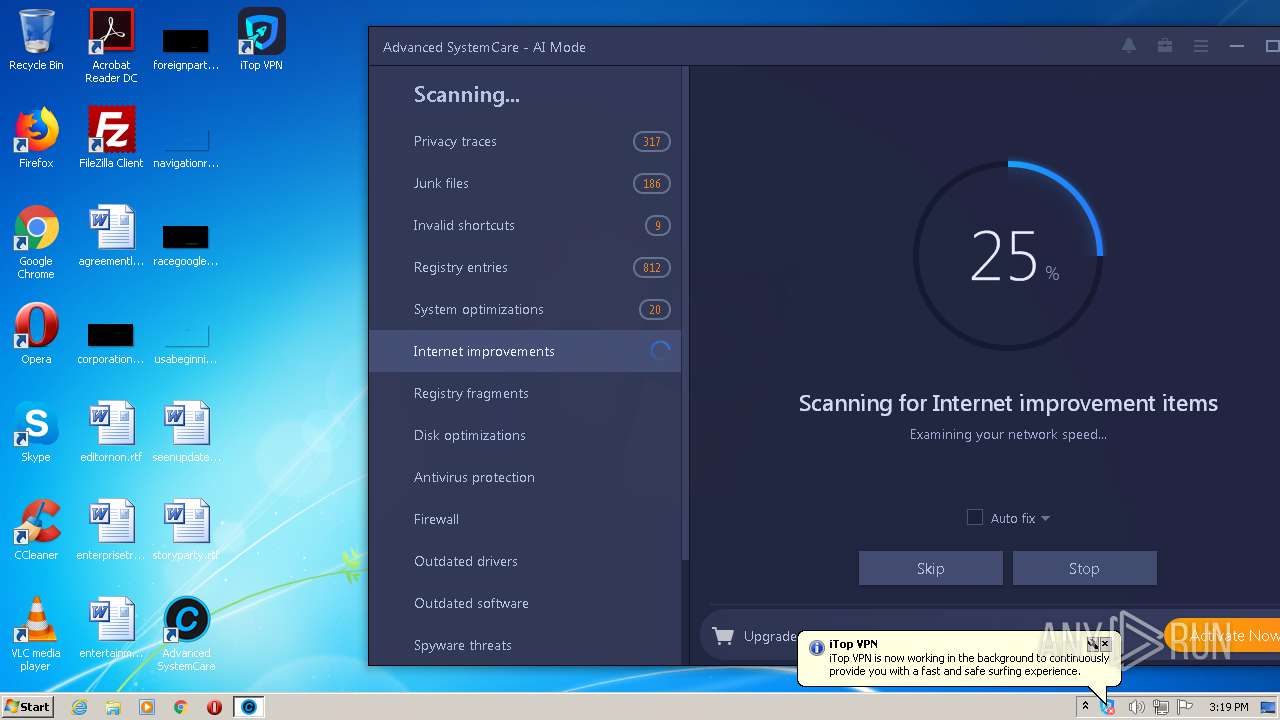Click the network tray icon
1280x720 pixels.
[x=1161, y=707]
